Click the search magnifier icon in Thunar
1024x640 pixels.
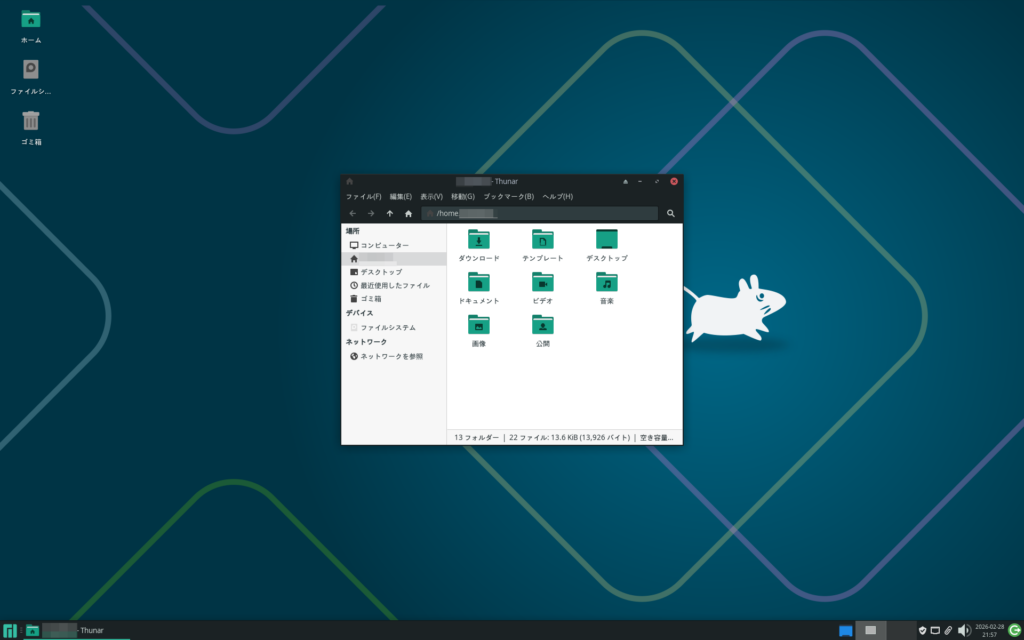(671, 213)
